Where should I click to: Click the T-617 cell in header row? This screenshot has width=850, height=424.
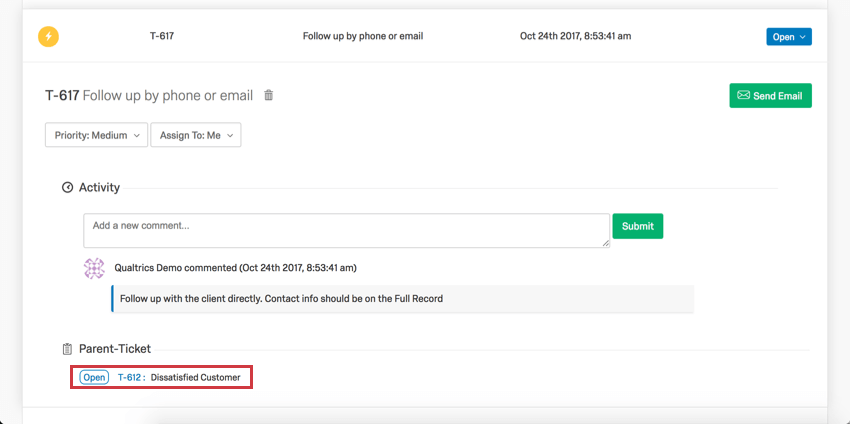162,36
